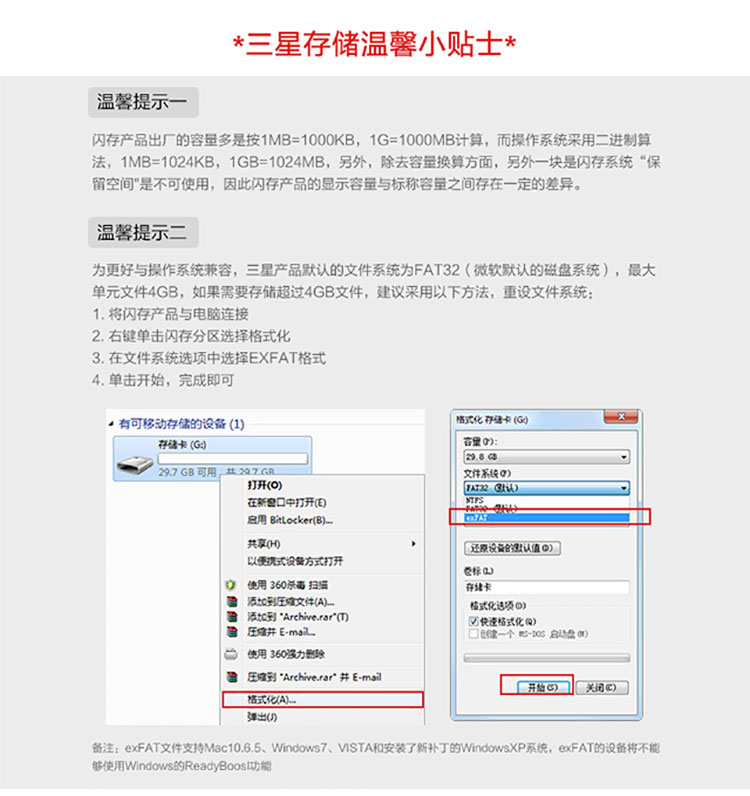750x796 pixels.
Task: Close the format storage card dialog
Action: click(621, 417)
